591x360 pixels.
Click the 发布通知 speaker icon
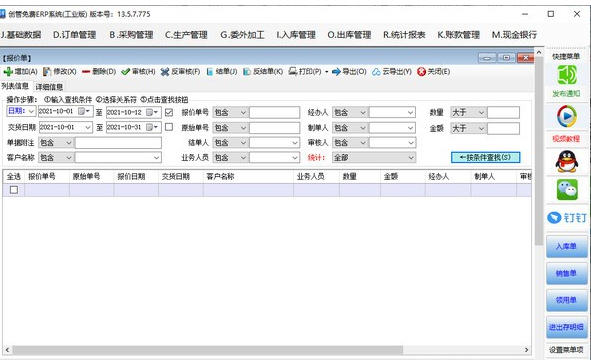(567, 75)
